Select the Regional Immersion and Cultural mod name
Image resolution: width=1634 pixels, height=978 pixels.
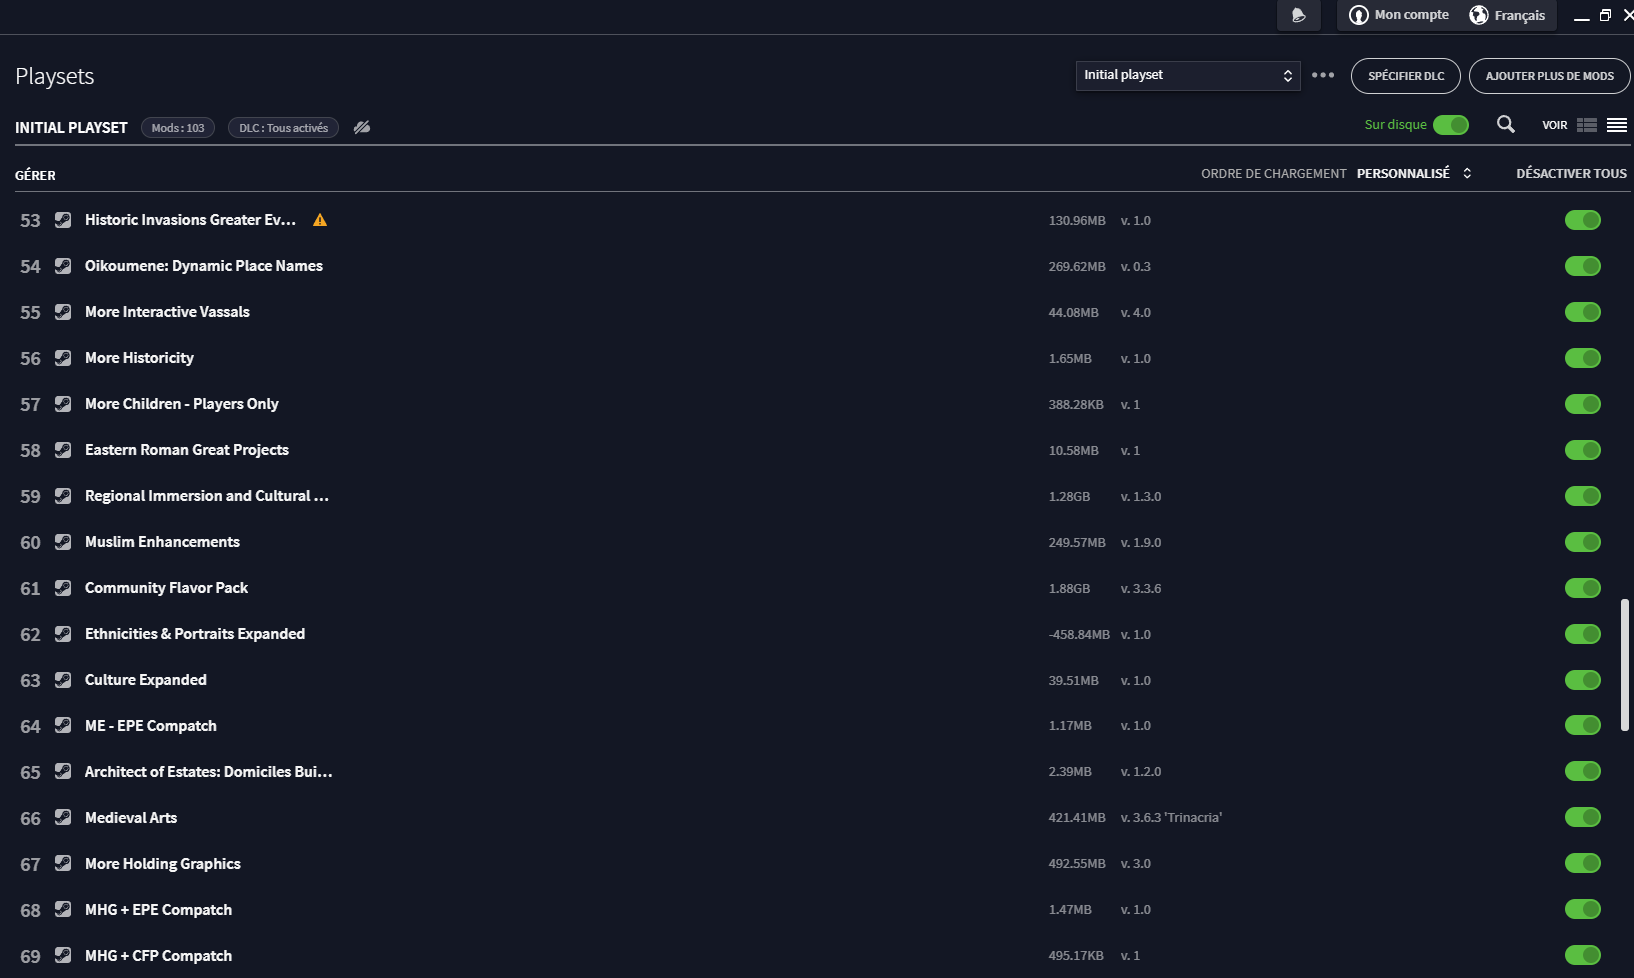click(207, 496)
